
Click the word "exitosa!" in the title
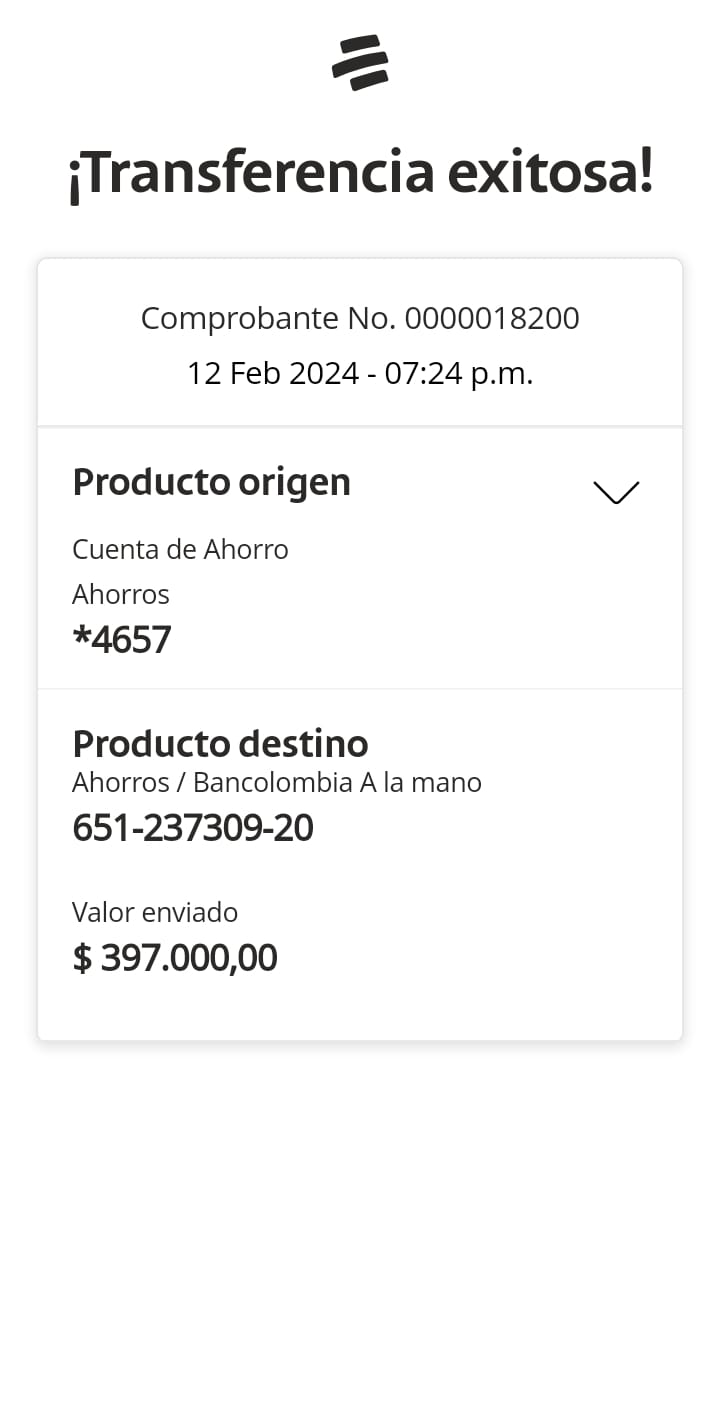[x=550, y=173]
